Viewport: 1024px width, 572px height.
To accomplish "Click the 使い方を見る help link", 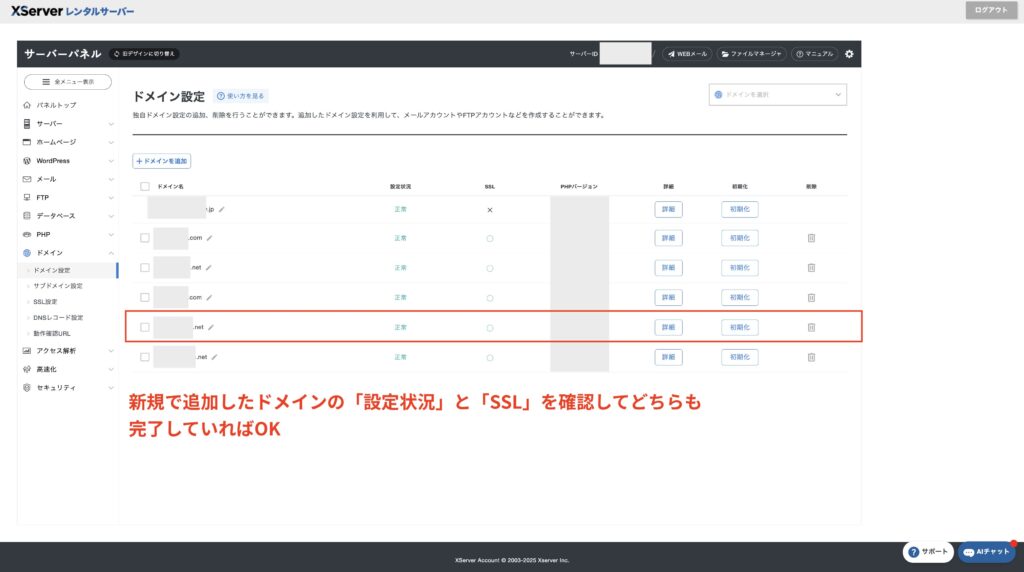I will coord(241,96).
